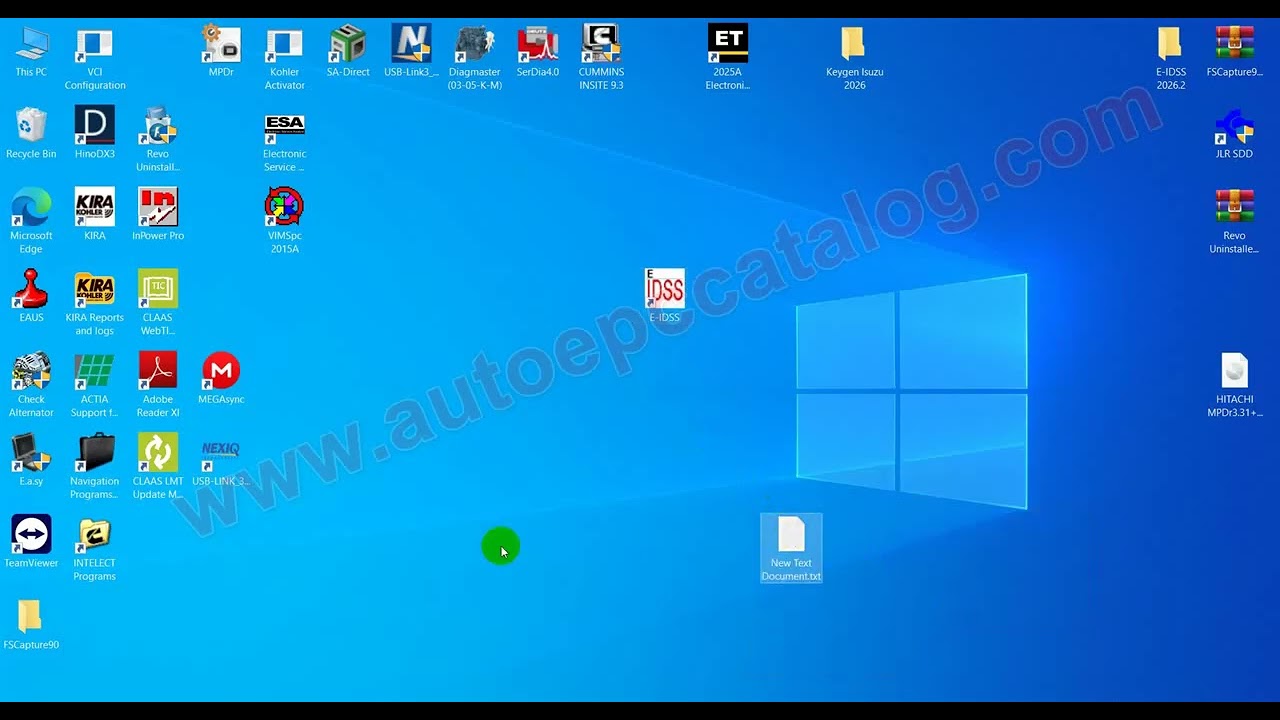Launch the Kohler Activator shortcut

(x=285, y=58)
